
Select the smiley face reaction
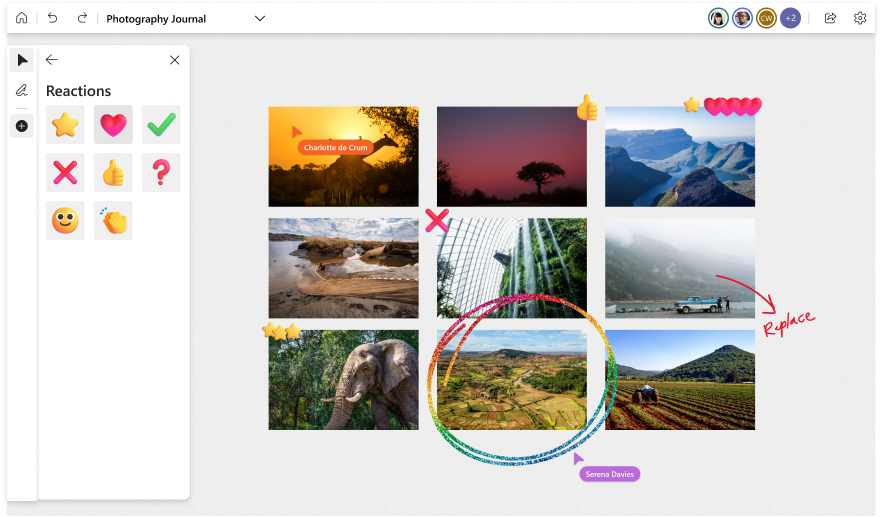[65, 221]
